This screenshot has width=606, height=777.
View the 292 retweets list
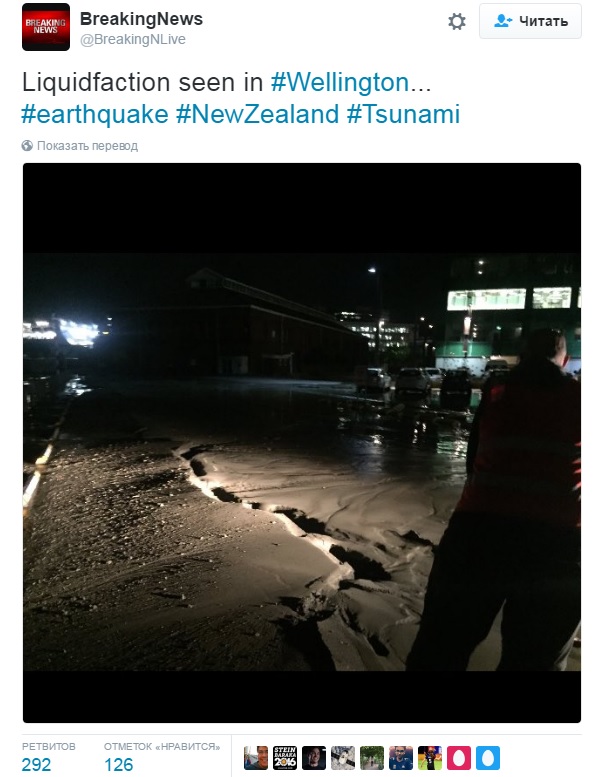click(x=49, y=757)
